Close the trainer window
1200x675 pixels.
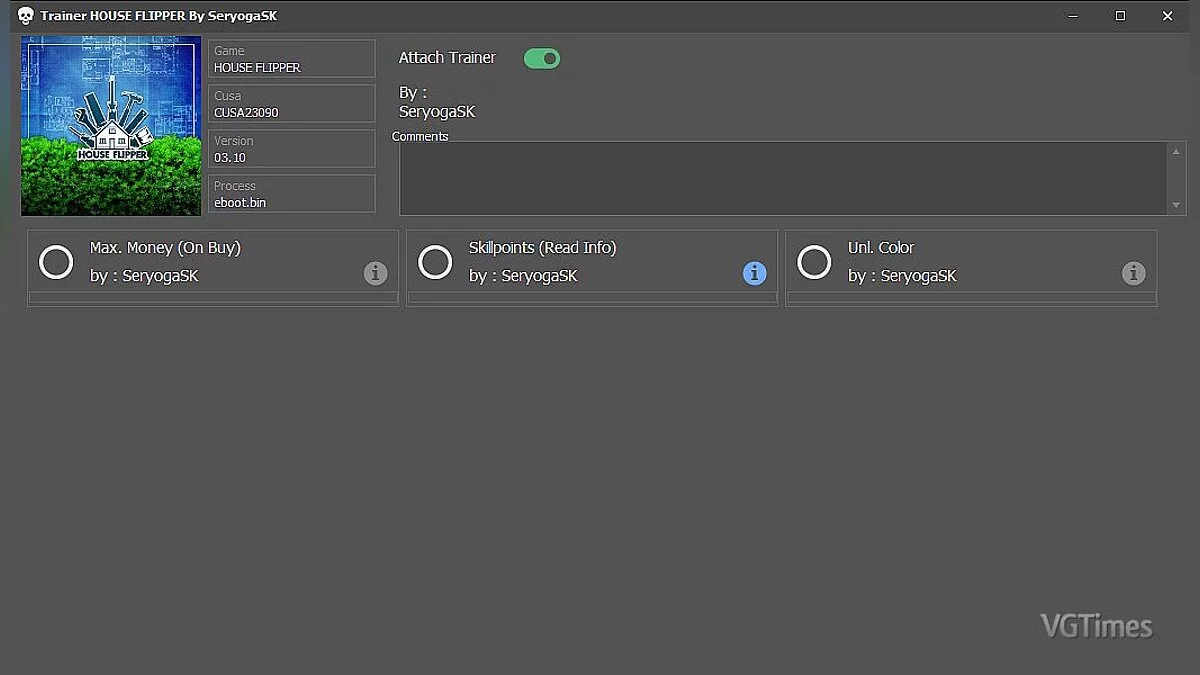(1167, 16)
